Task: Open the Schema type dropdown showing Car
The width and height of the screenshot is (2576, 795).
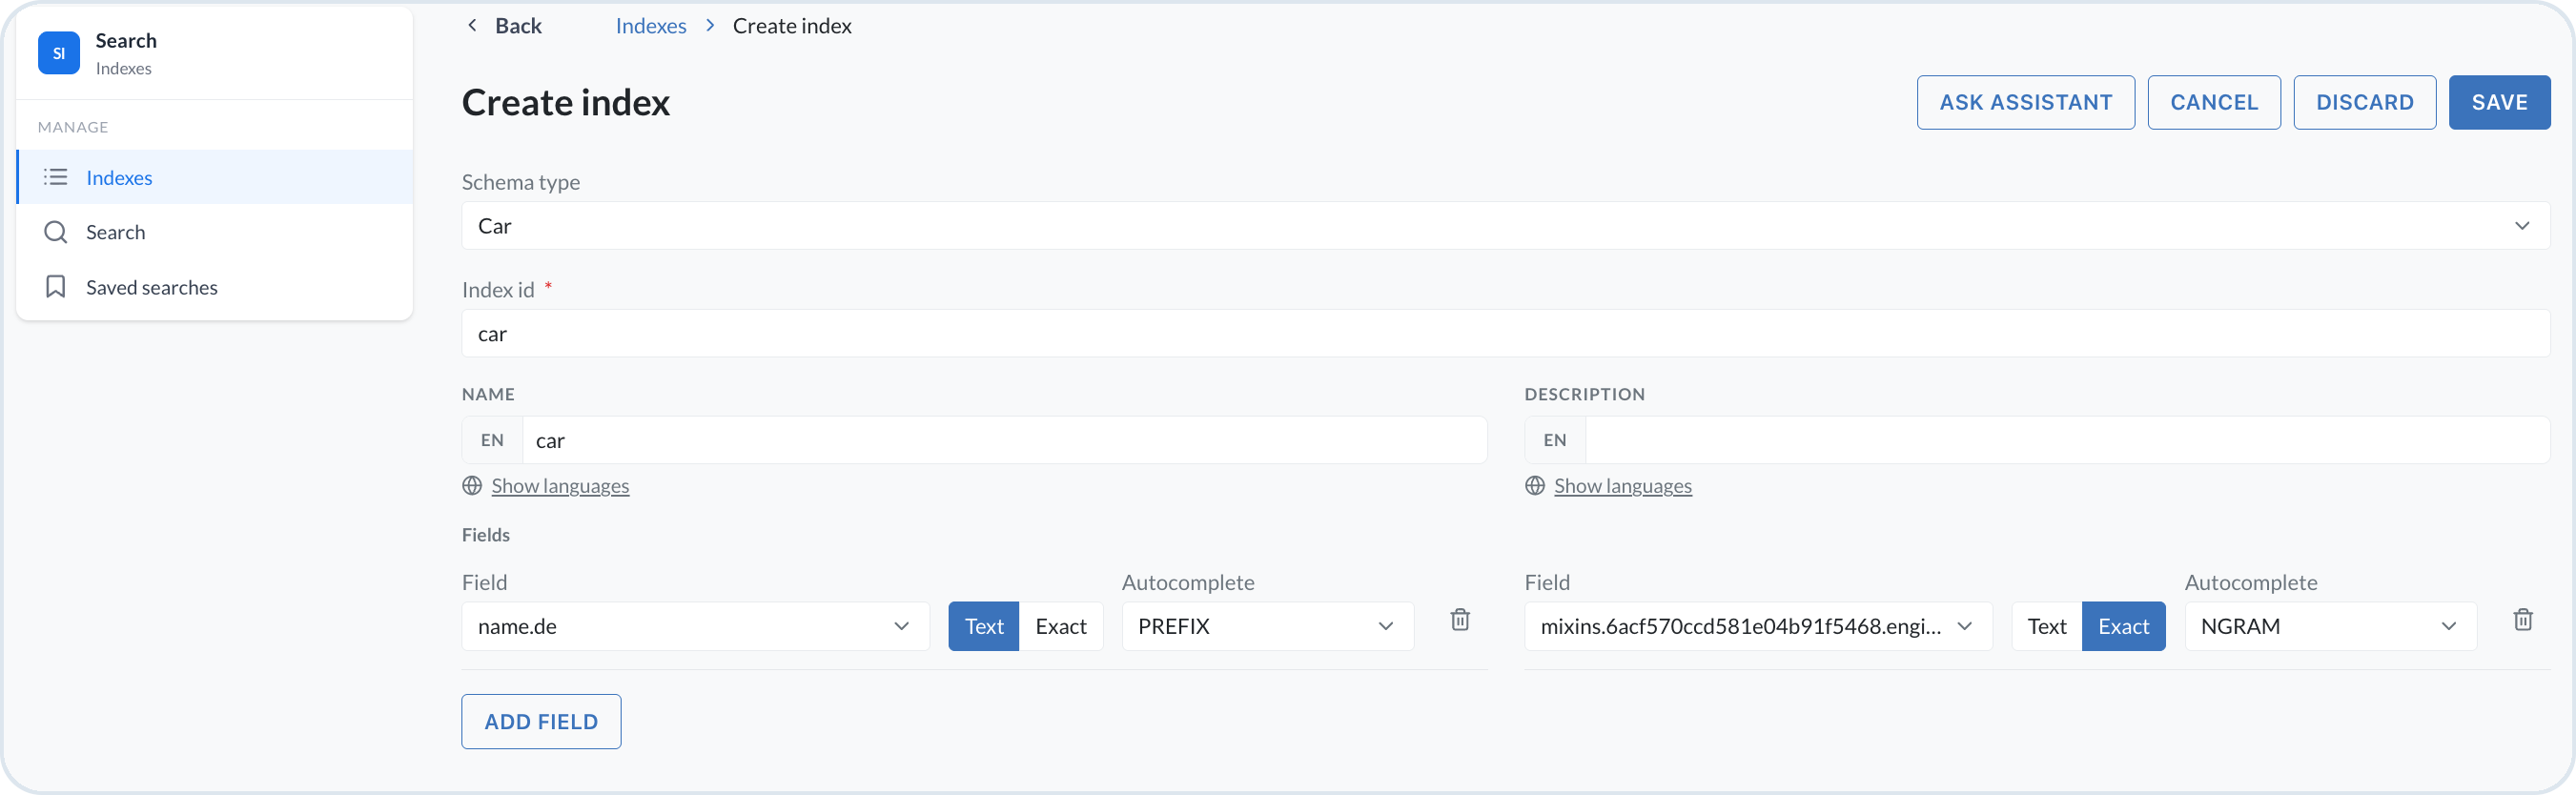Action: [x=1505, y=226]
